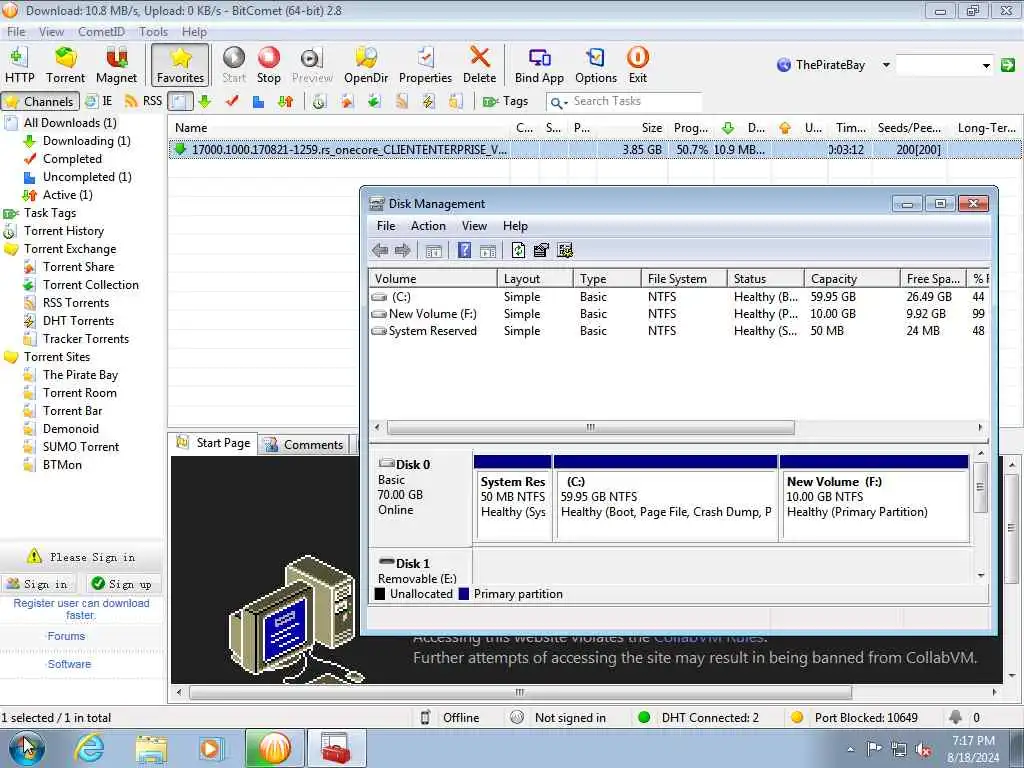The width and height of the screenshot is (1024, 768).
Task: Filter tasks by active up-down arrows icon
Action: pos(285,101)
